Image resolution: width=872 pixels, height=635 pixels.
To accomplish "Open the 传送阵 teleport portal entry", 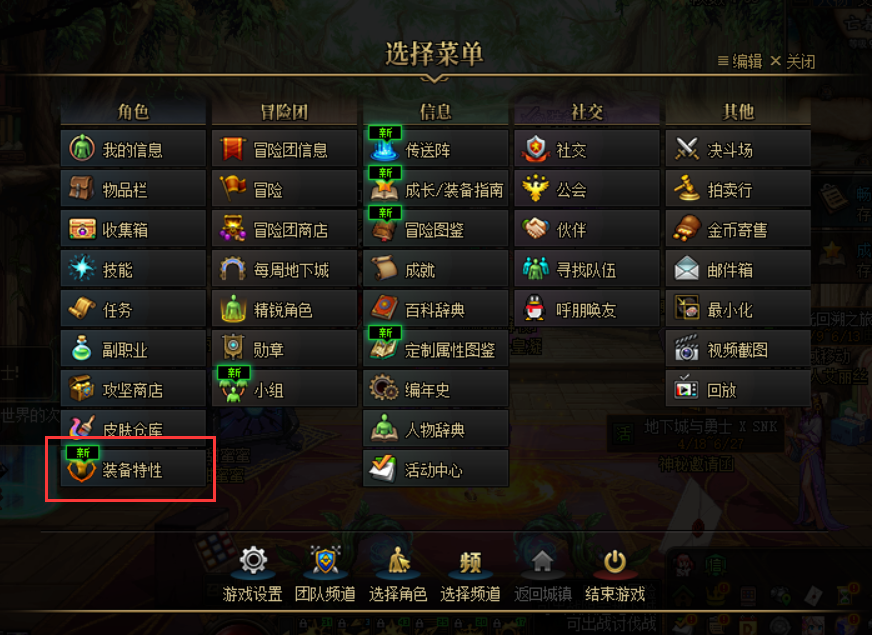I will pyautogui.click(x=435, y=150).
